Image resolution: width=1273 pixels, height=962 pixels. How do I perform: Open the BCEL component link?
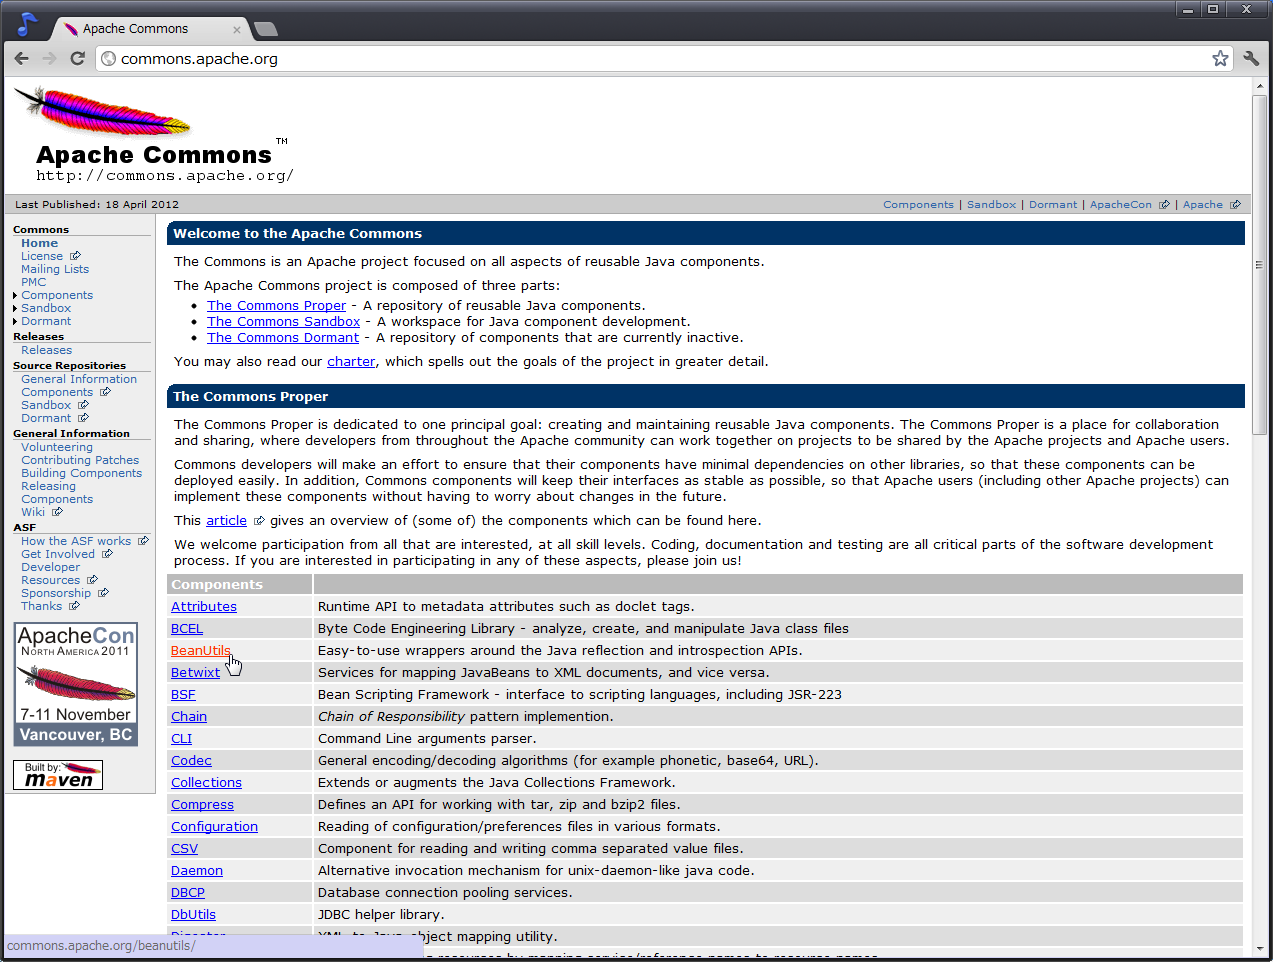coord(187,629)
